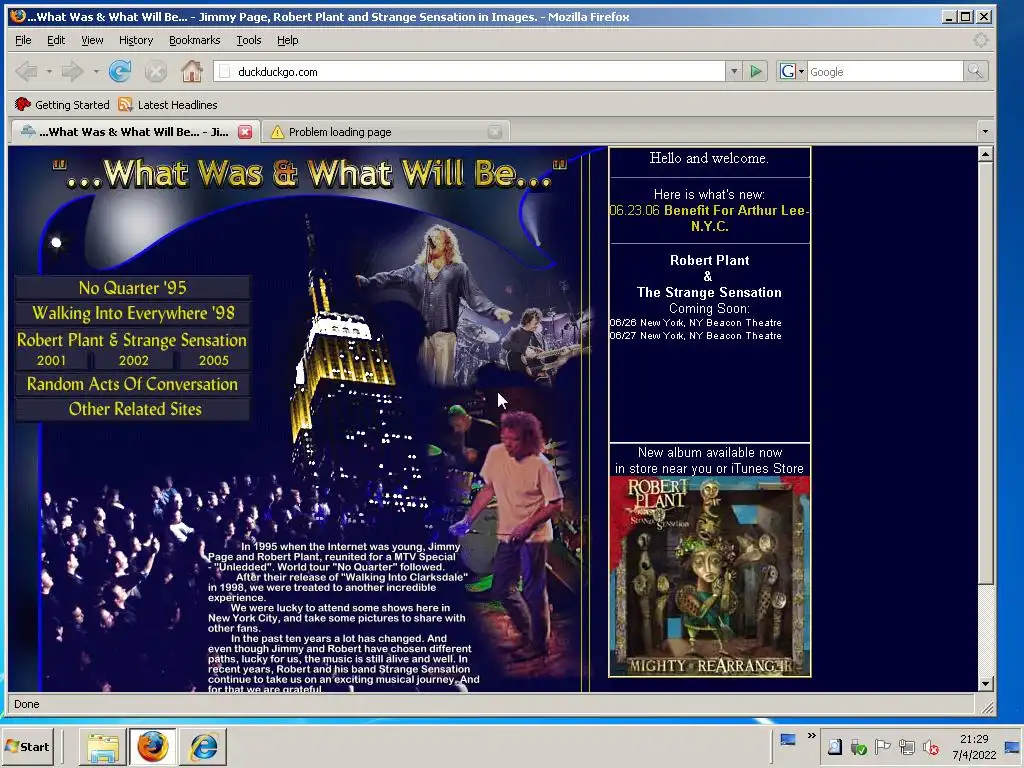Select the 2002 Strange Sensation link
Image resolution: width=1024 pixels, height=768 pixels.
[x=133, y=360]
